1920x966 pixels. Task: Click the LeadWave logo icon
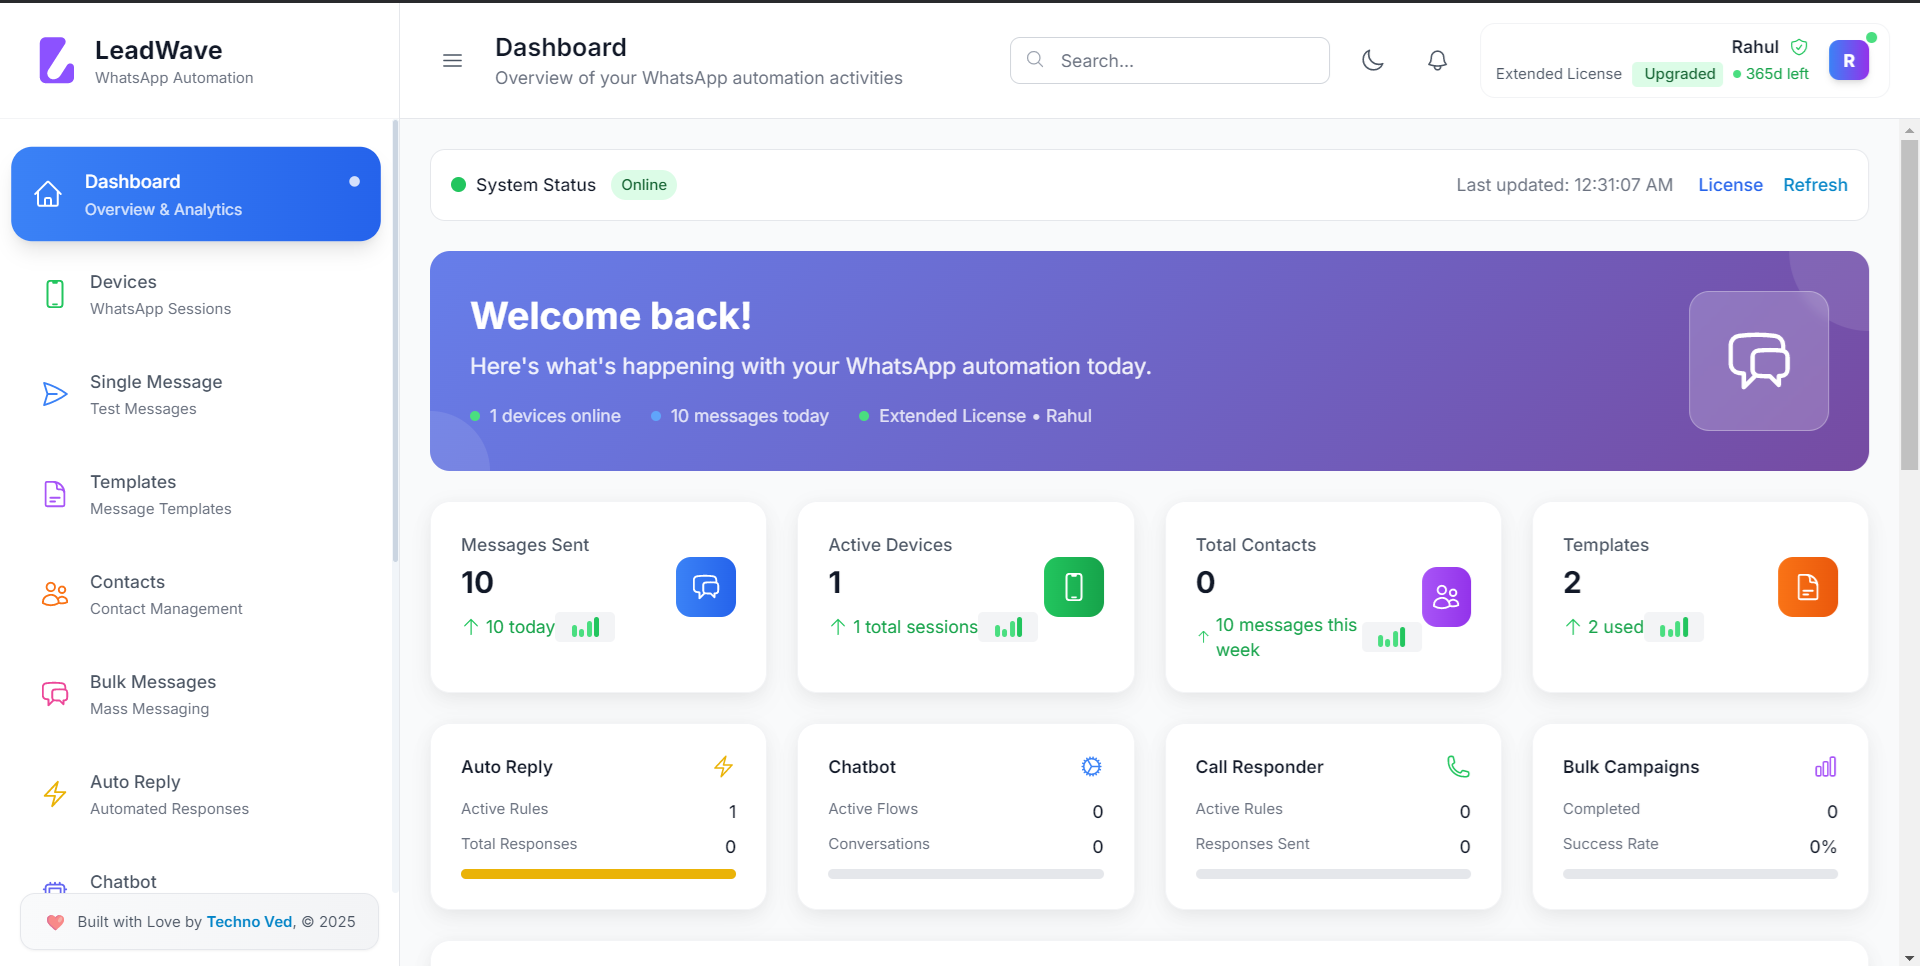tap(57, 61)
